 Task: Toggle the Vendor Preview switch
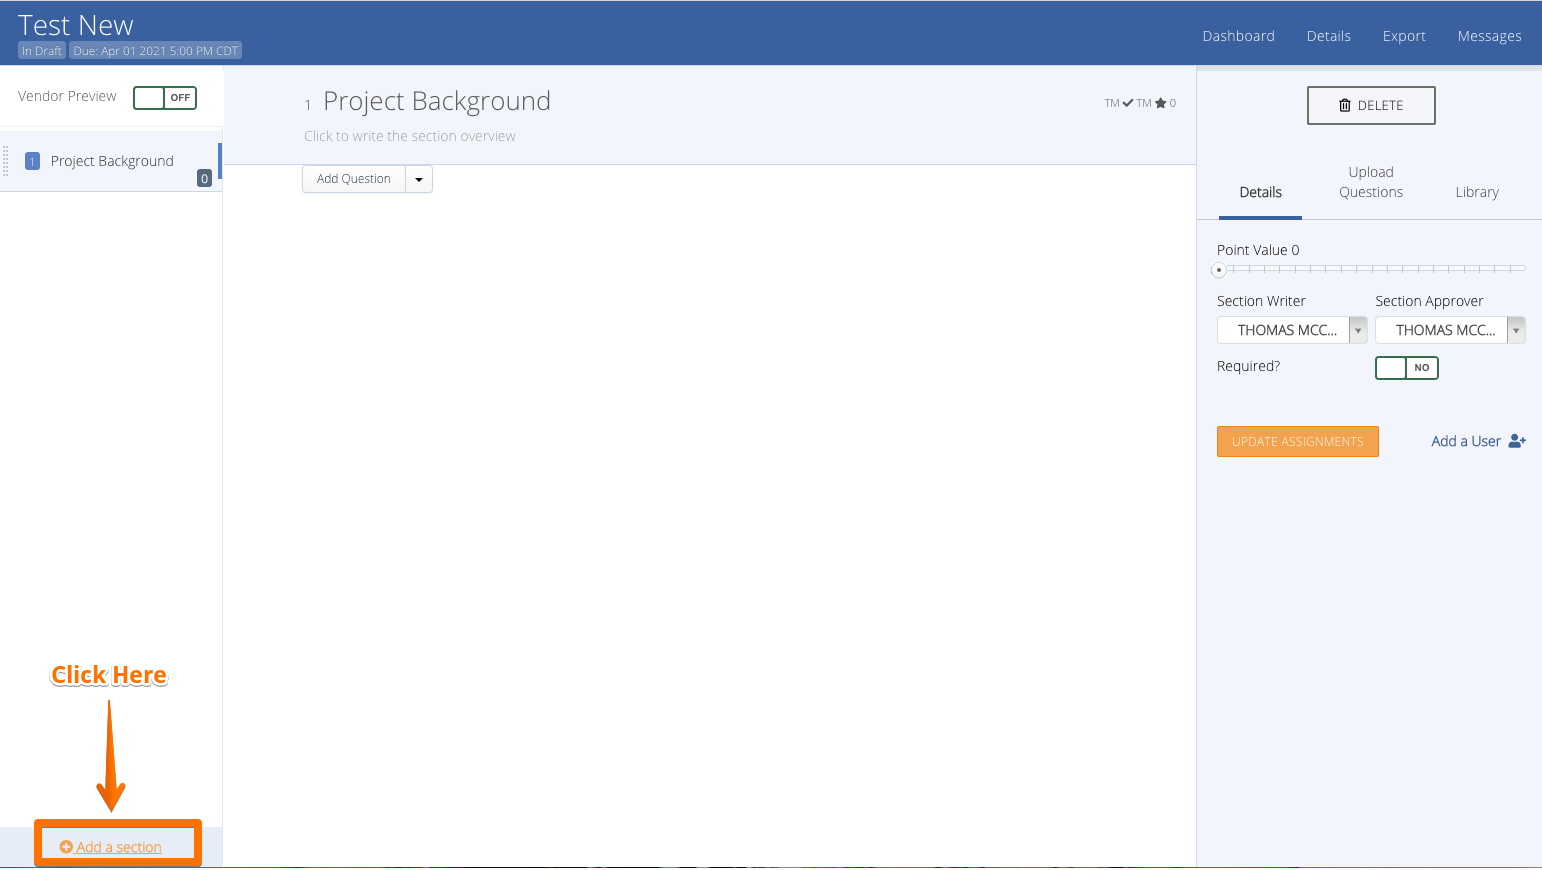click(165, 98)
